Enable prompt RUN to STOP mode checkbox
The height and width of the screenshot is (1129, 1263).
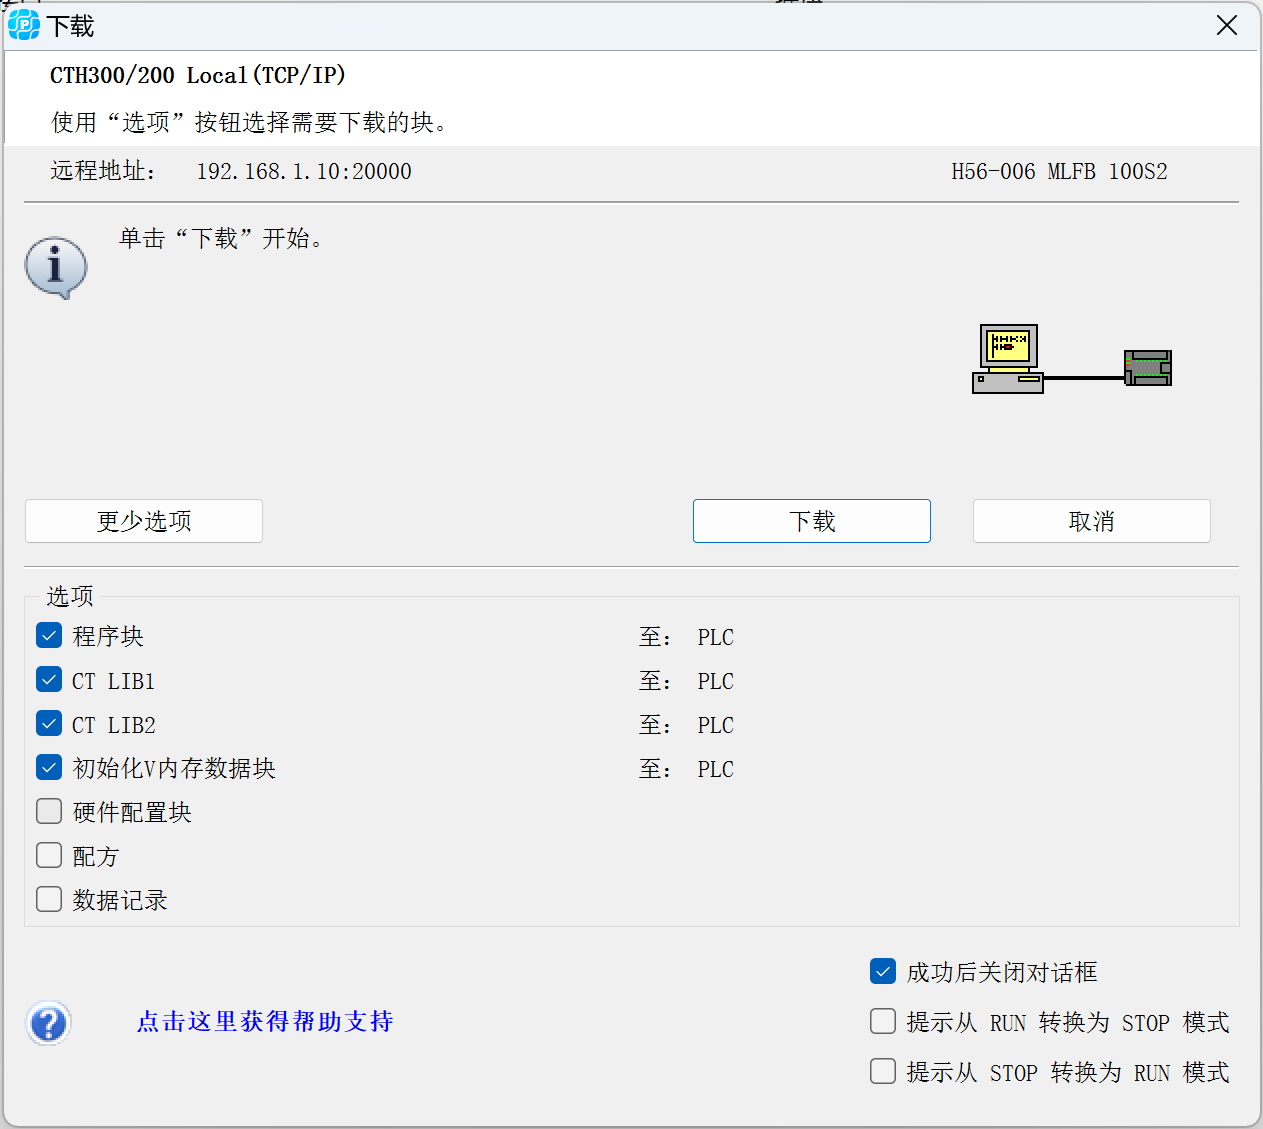pos(883,1021)
